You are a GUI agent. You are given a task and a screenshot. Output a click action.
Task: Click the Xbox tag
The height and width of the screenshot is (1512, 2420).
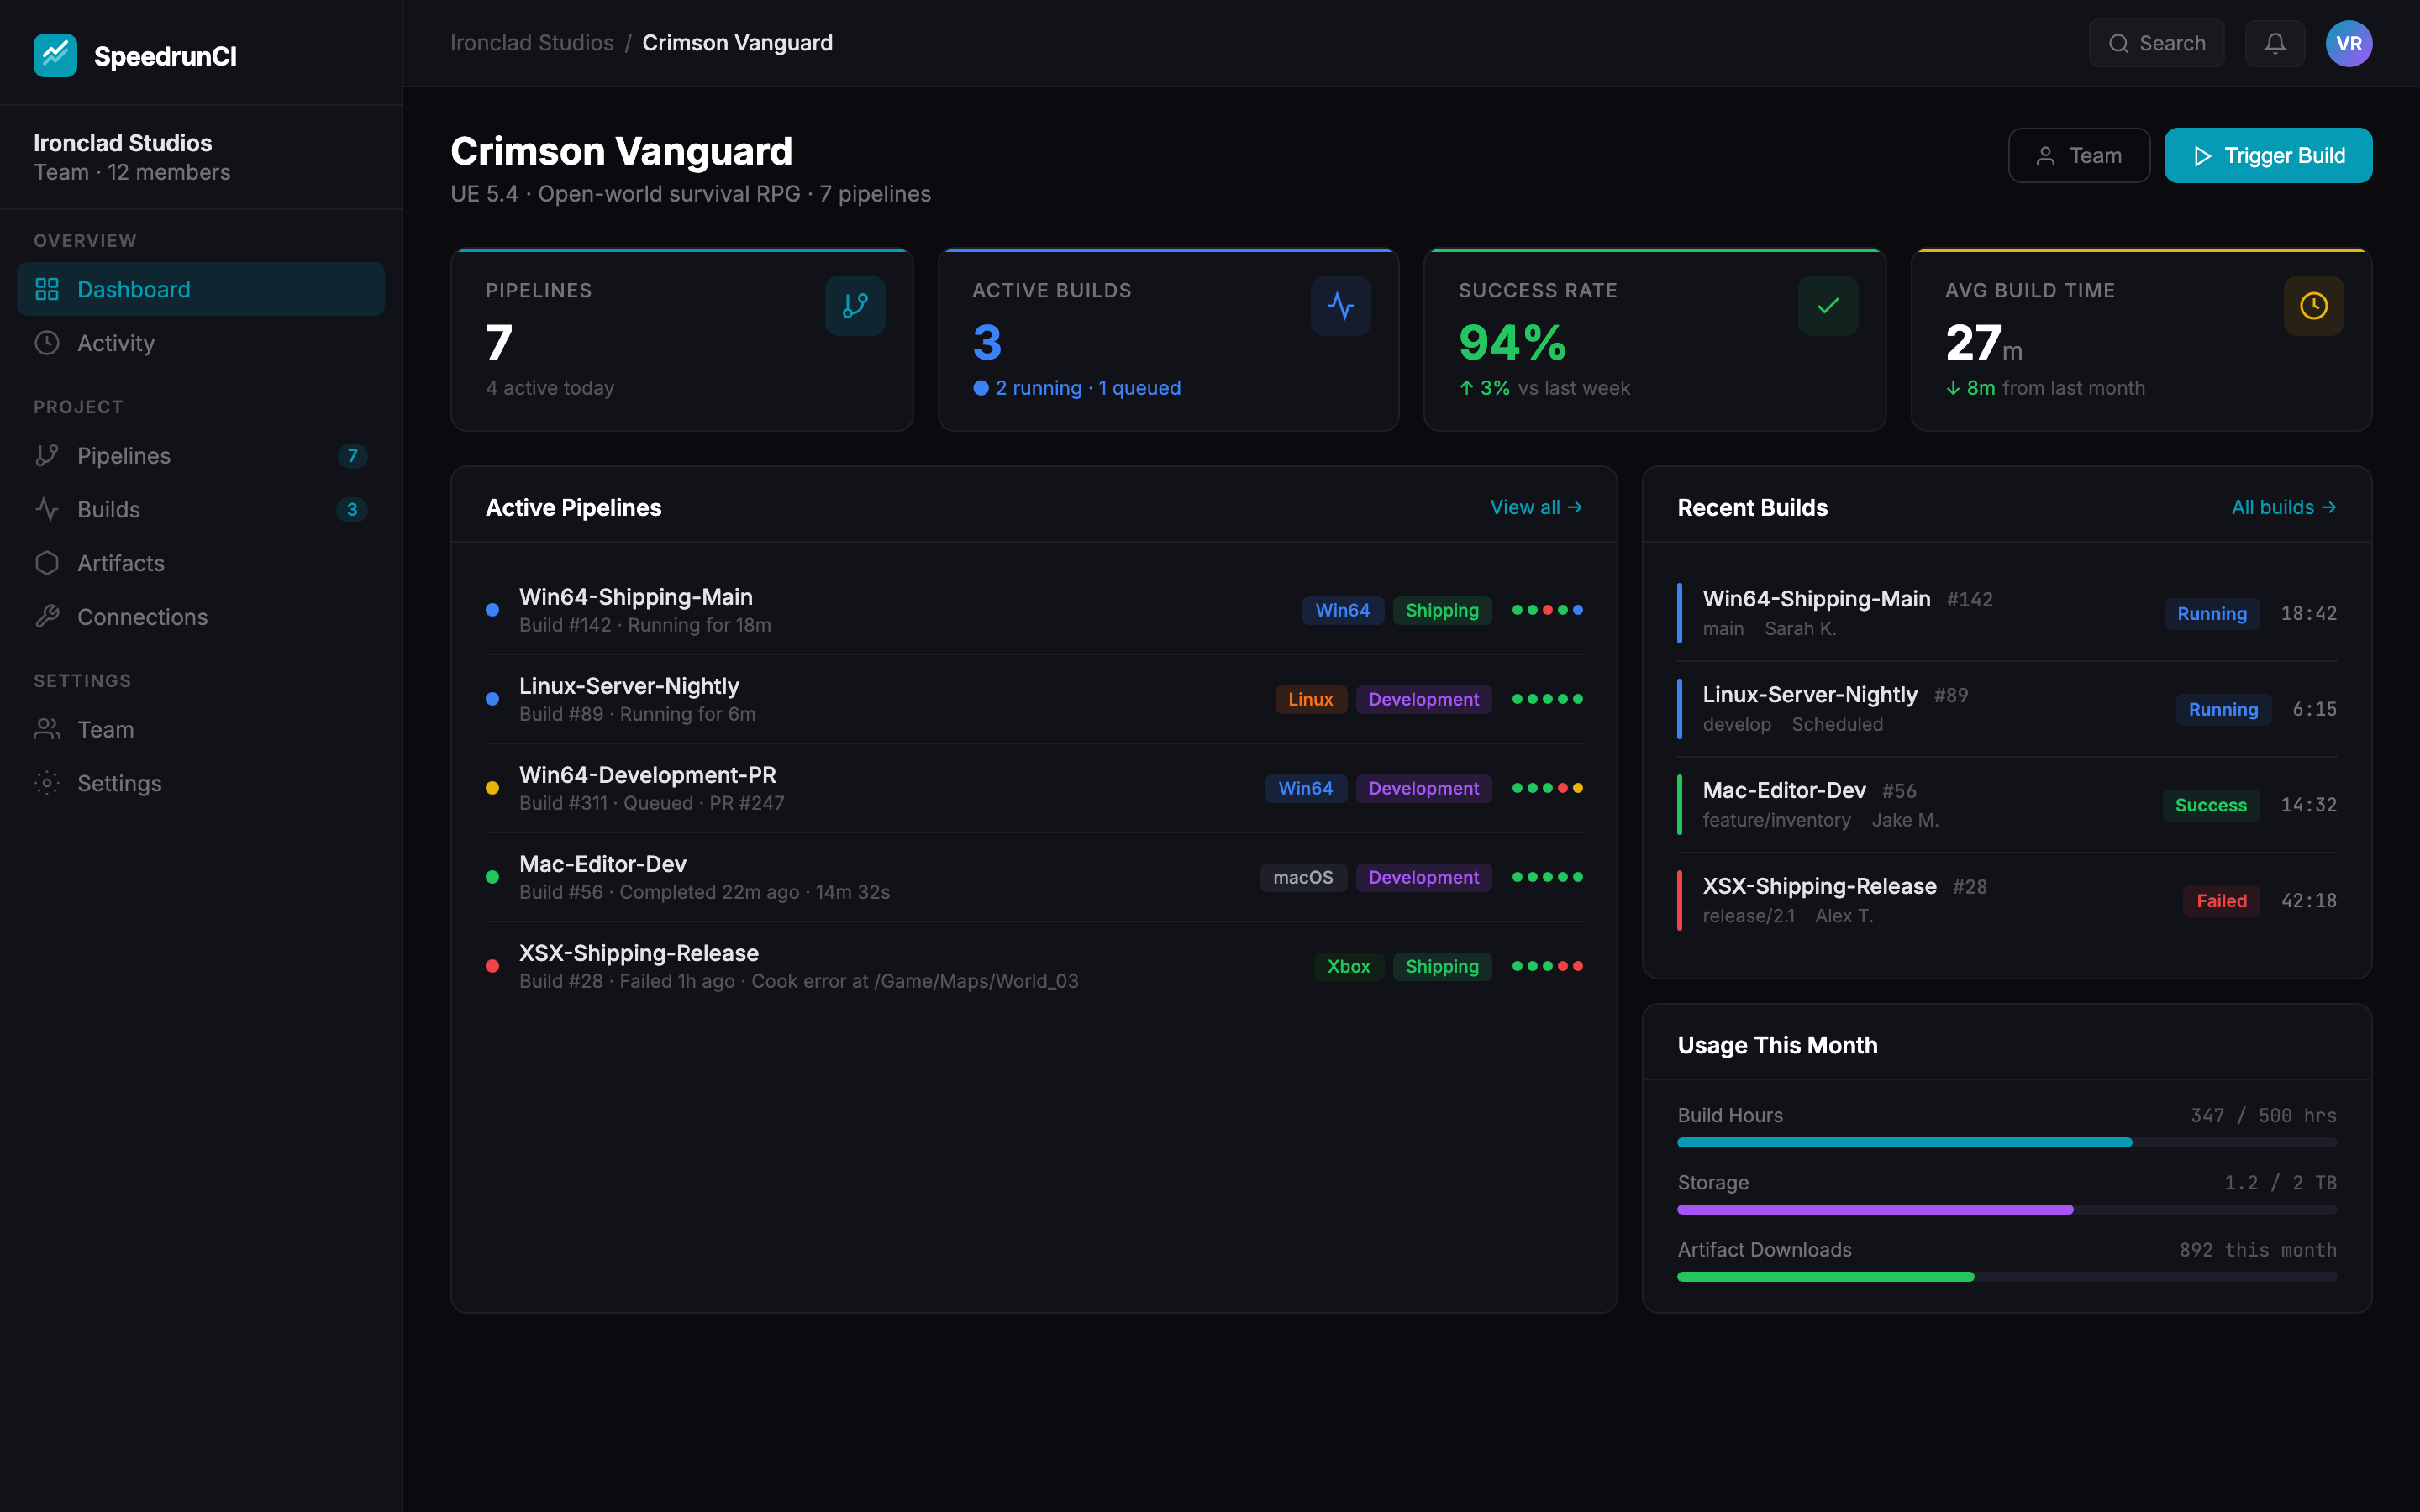1348,966
